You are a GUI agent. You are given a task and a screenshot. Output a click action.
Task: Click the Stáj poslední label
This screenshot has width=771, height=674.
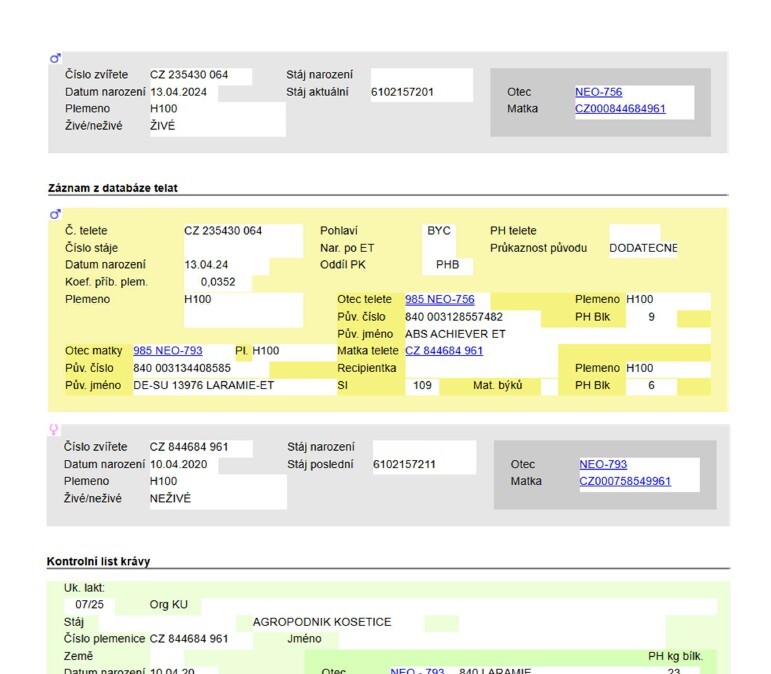click(x=320, y=464)
